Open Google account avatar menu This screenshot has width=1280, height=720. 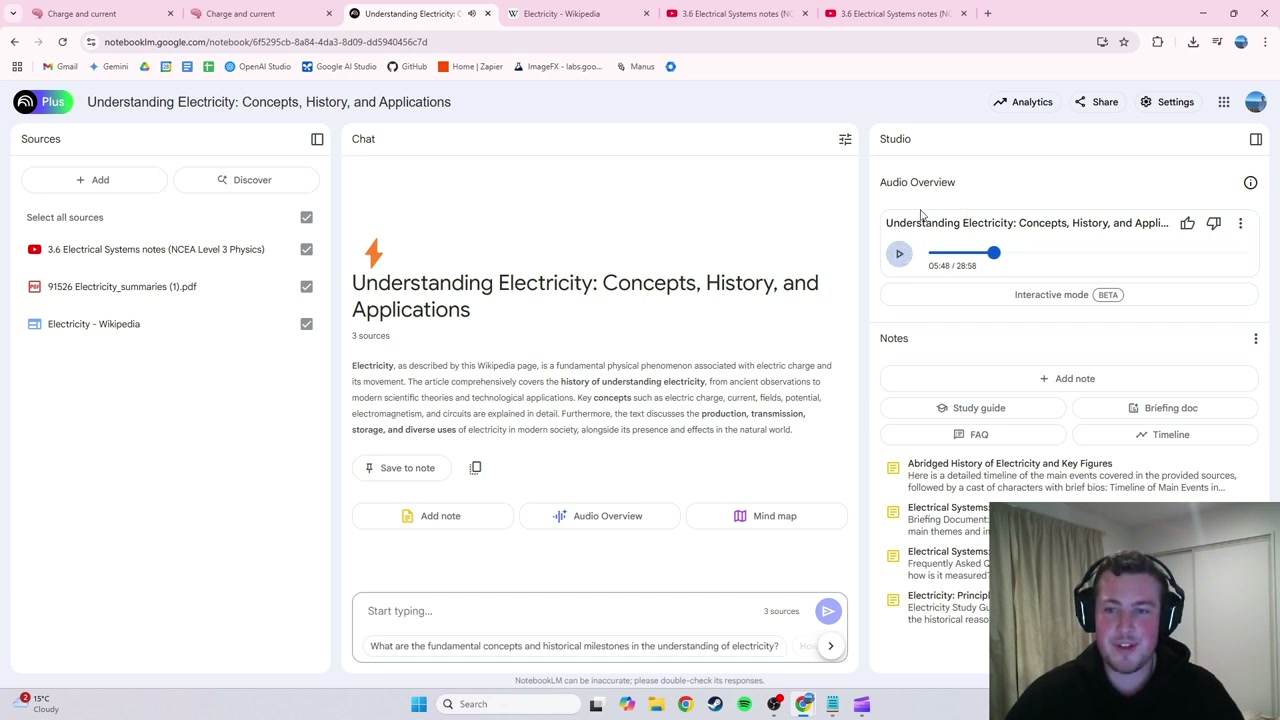point(1255,102)
